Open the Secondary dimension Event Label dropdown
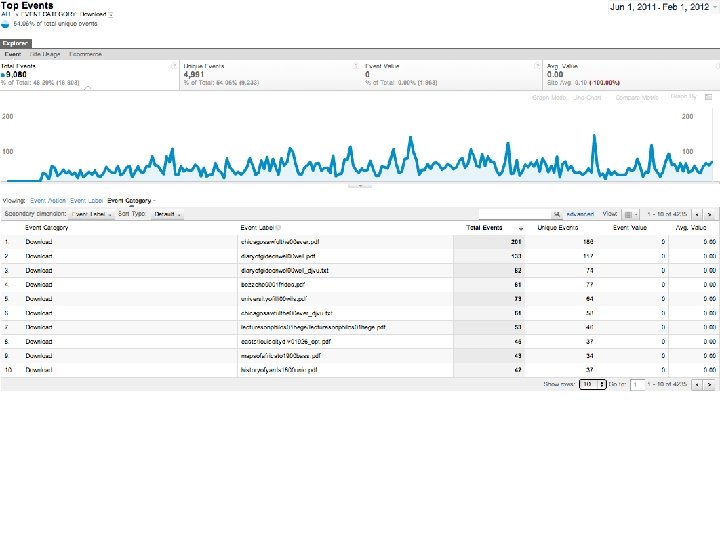The height and width of the screenshot is (540, 720). 92,214
